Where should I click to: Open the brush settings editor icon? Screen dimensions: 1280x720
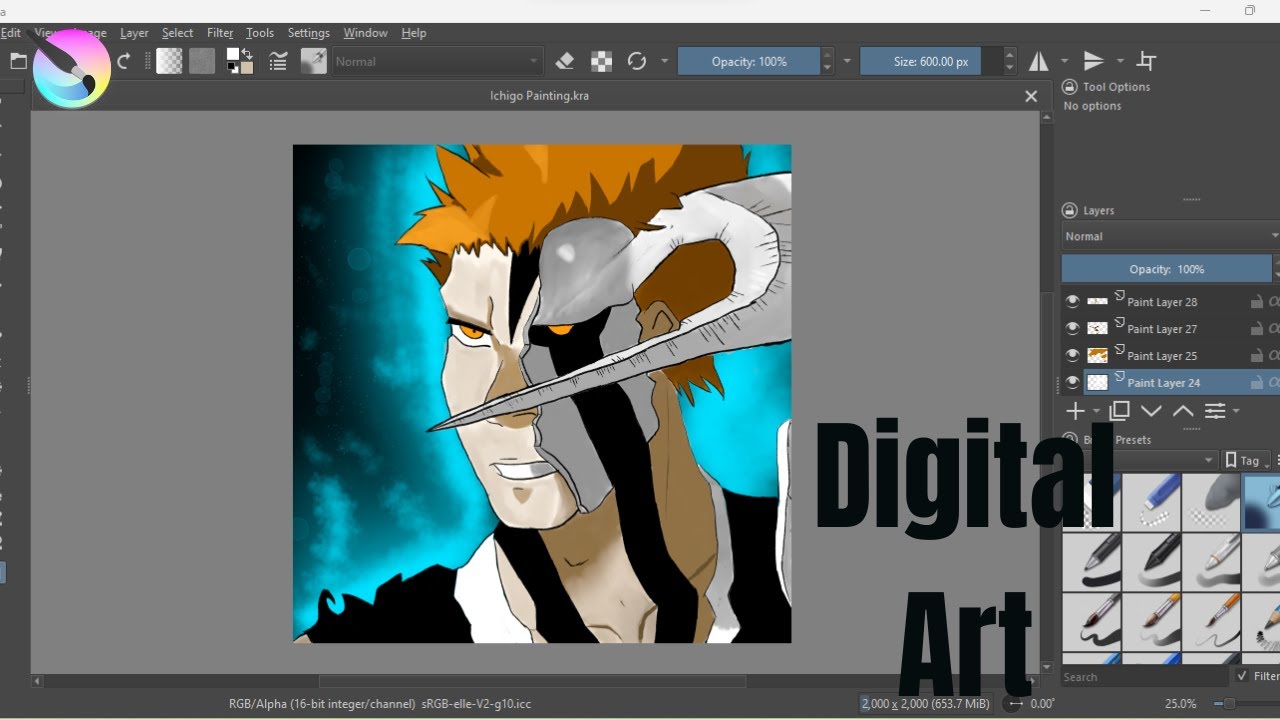click(278, 61)
